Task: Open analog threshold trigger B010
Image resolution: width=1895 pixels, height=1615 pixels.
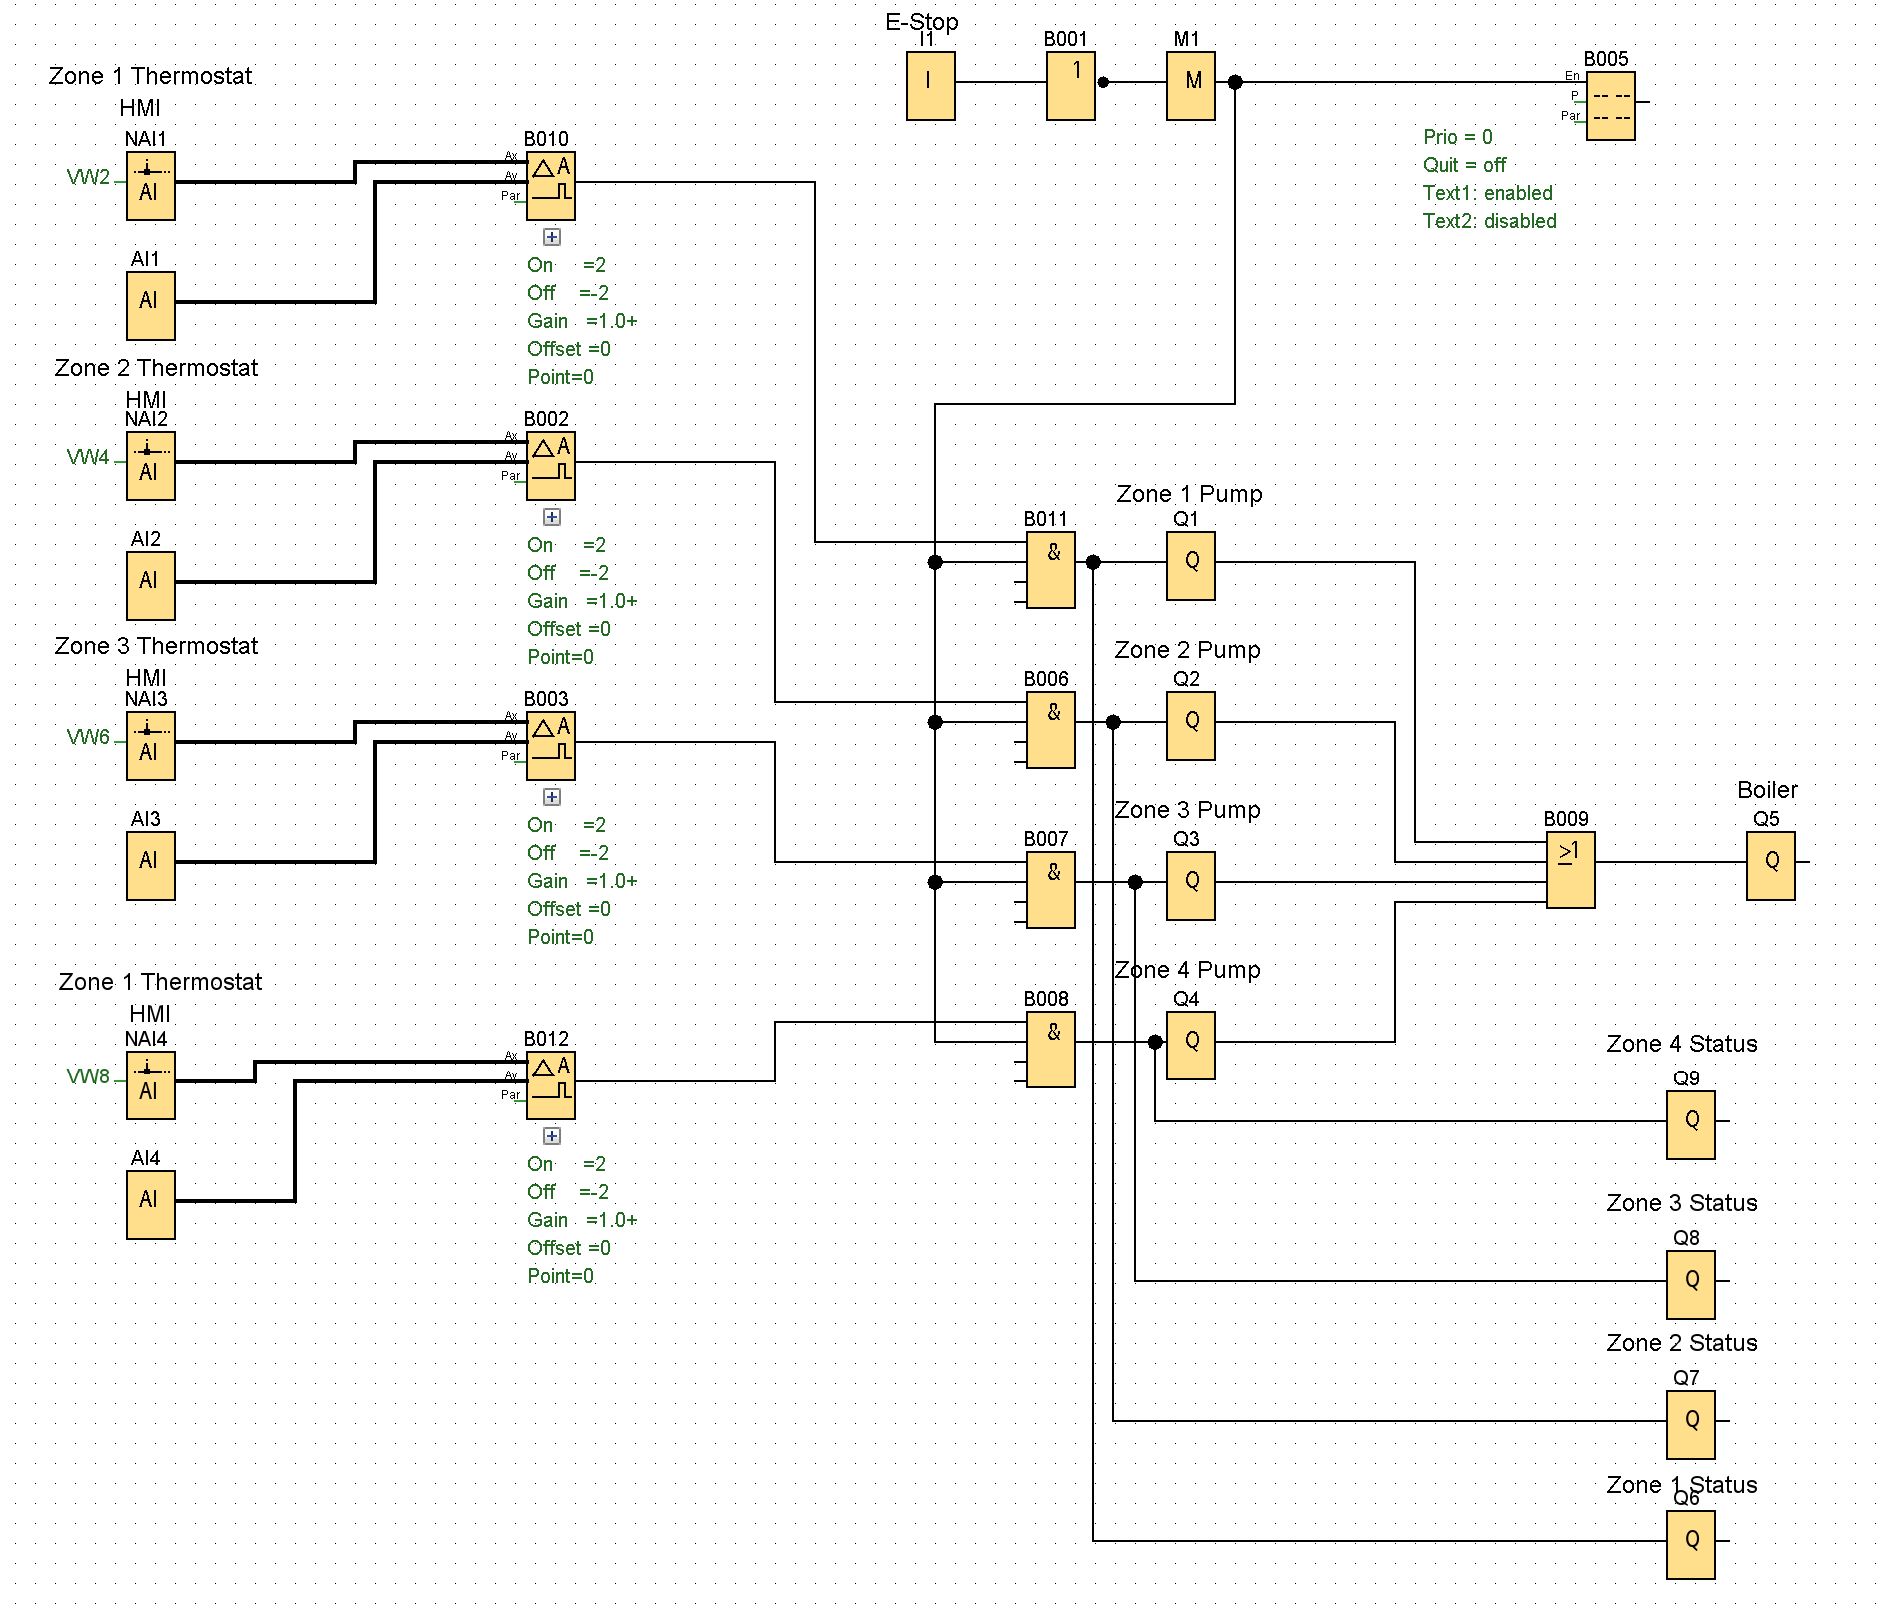Action: point(549,186)
